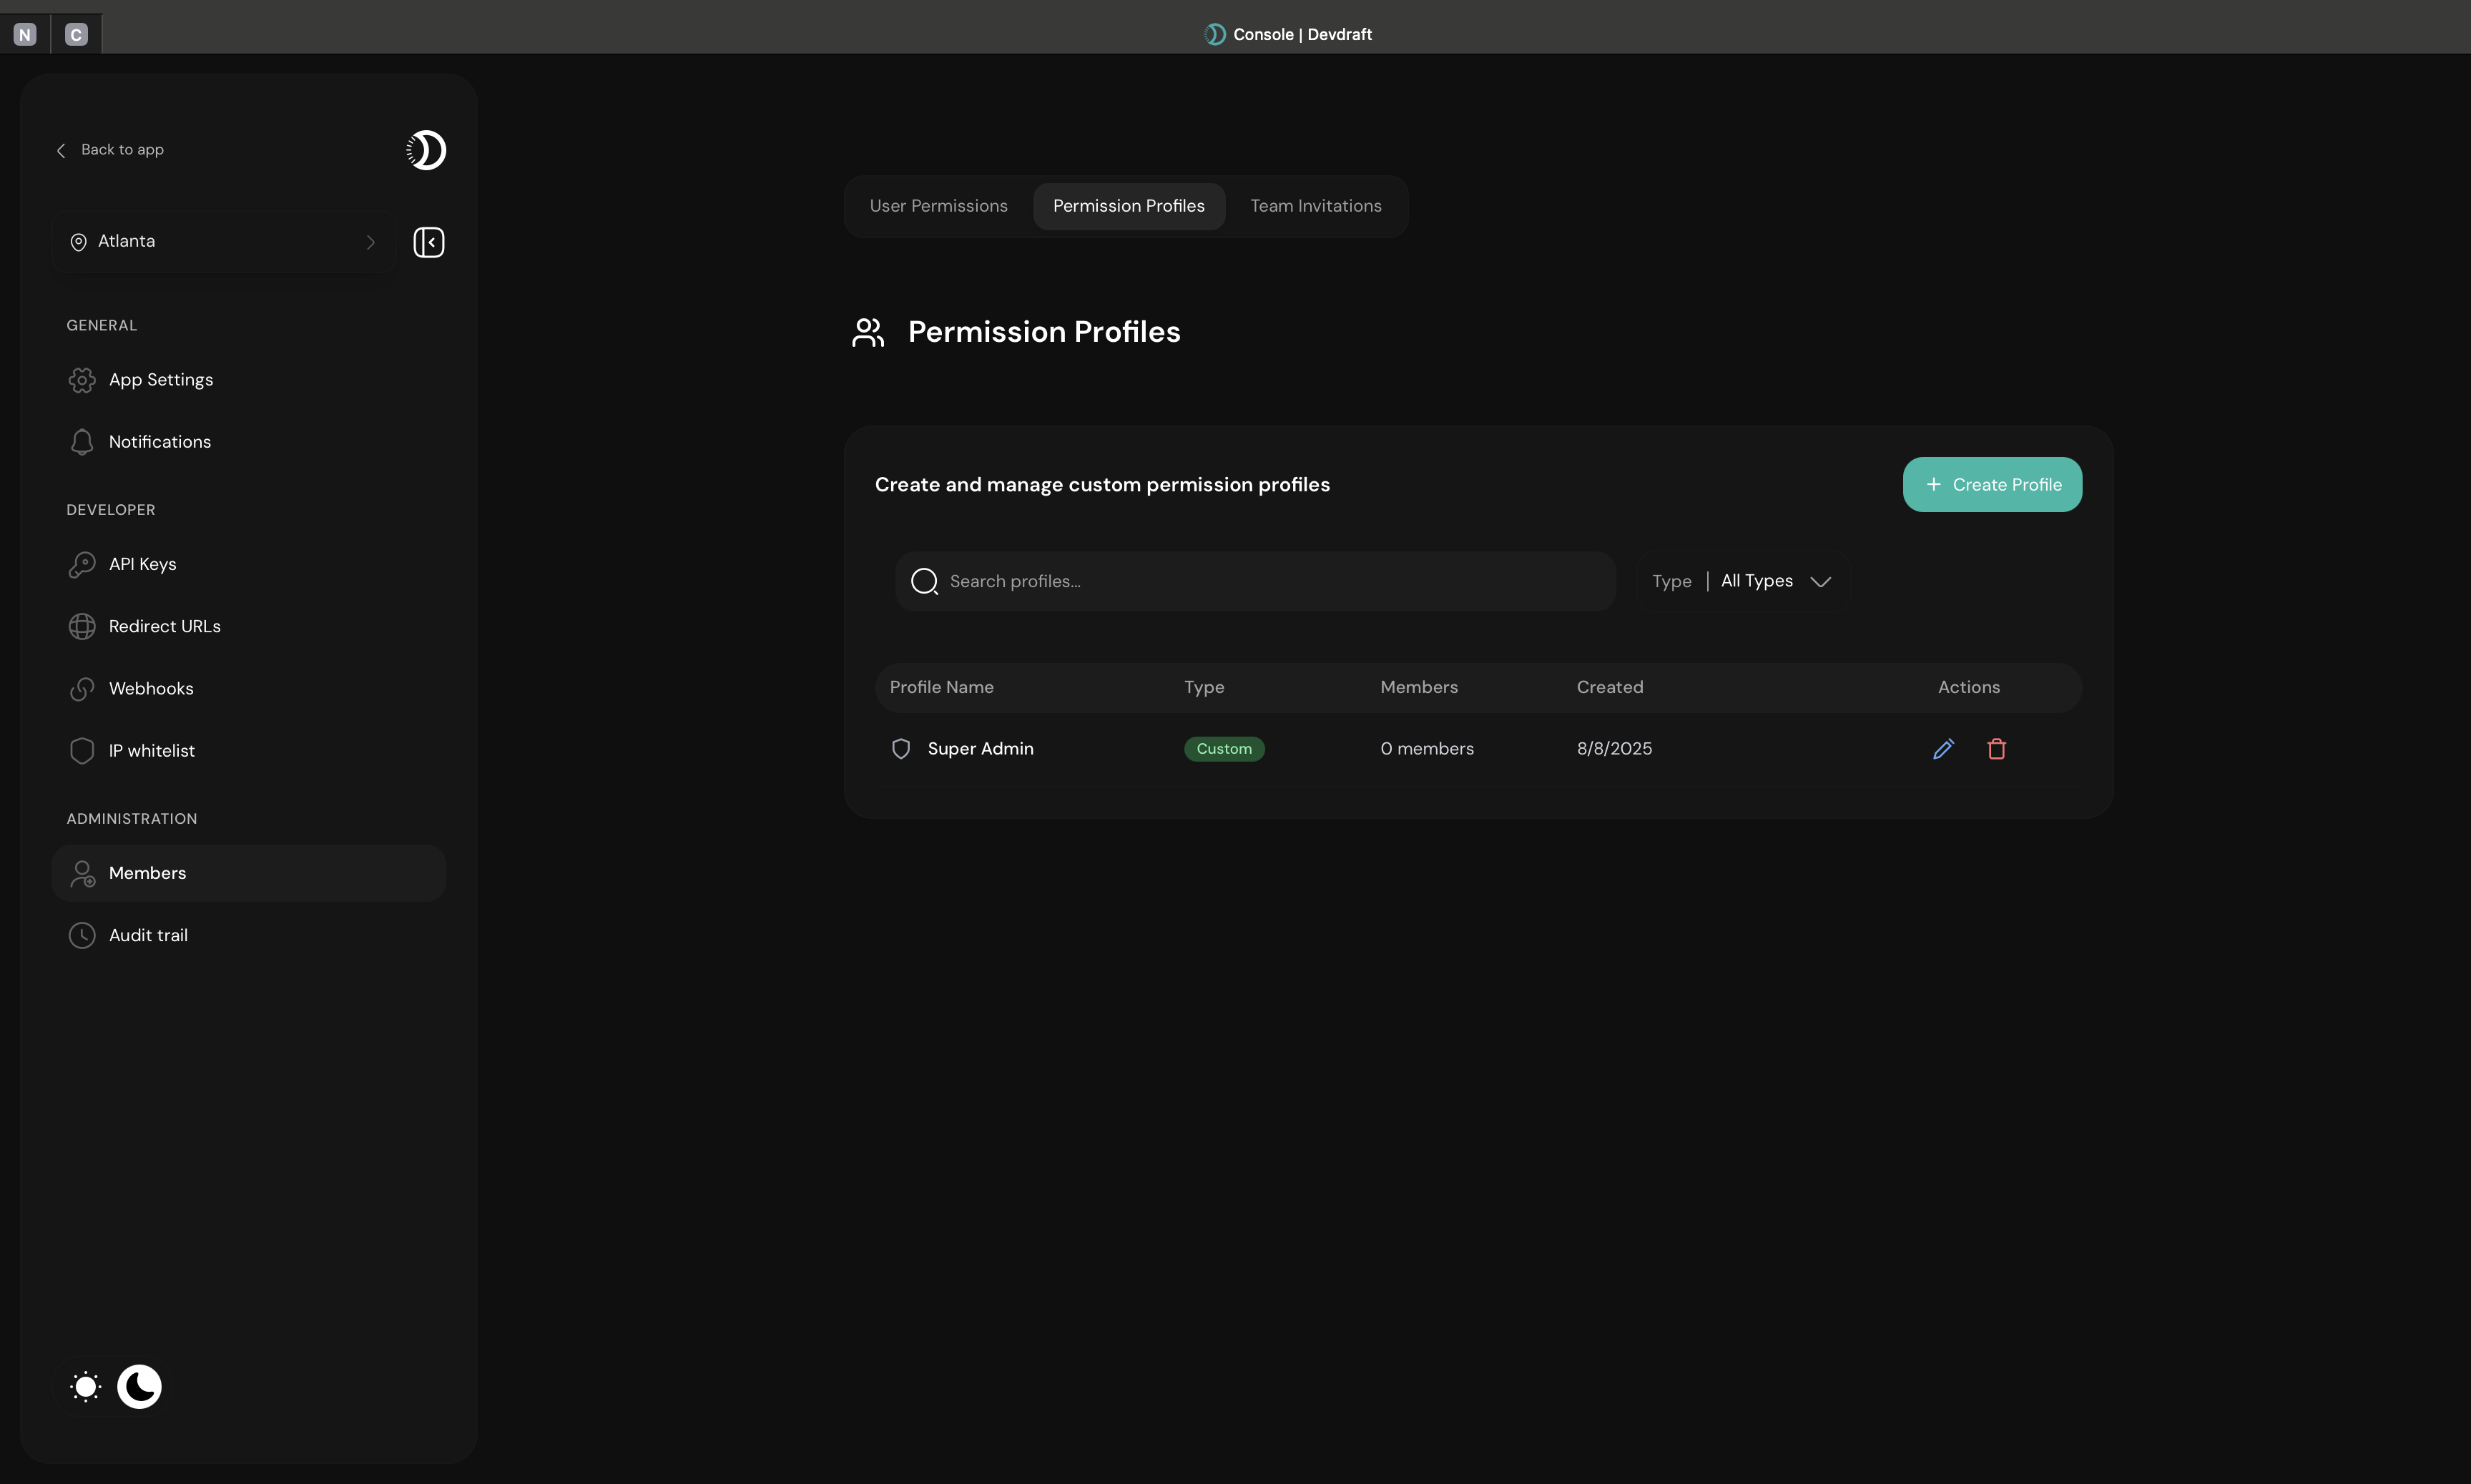Viewport: 2471px width, 1484px height.
Task: Collapse the sidebar using the panel icon
Action: tap(429, 241)
